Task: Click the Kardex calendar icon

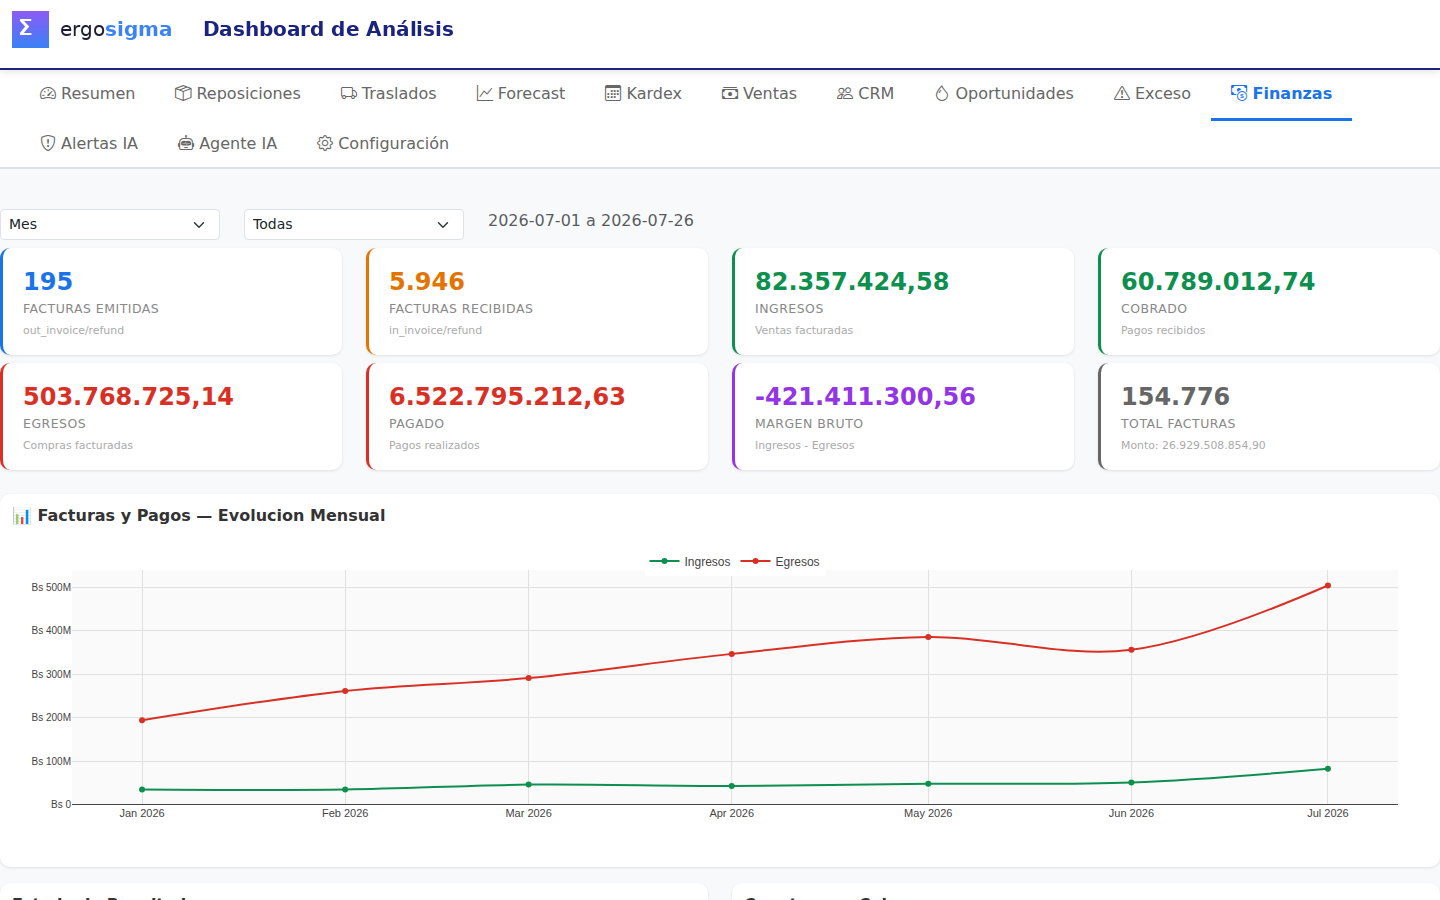Action: tap(613, 93)
